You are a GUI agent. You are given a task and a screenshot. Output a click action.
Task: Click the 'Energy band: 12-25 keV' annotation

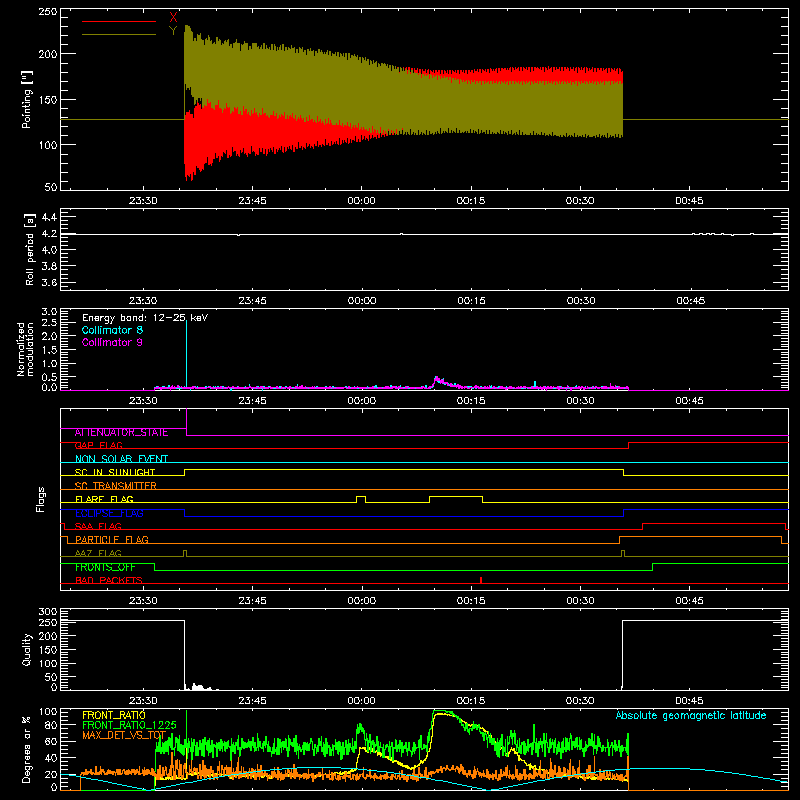coord(145,318)
